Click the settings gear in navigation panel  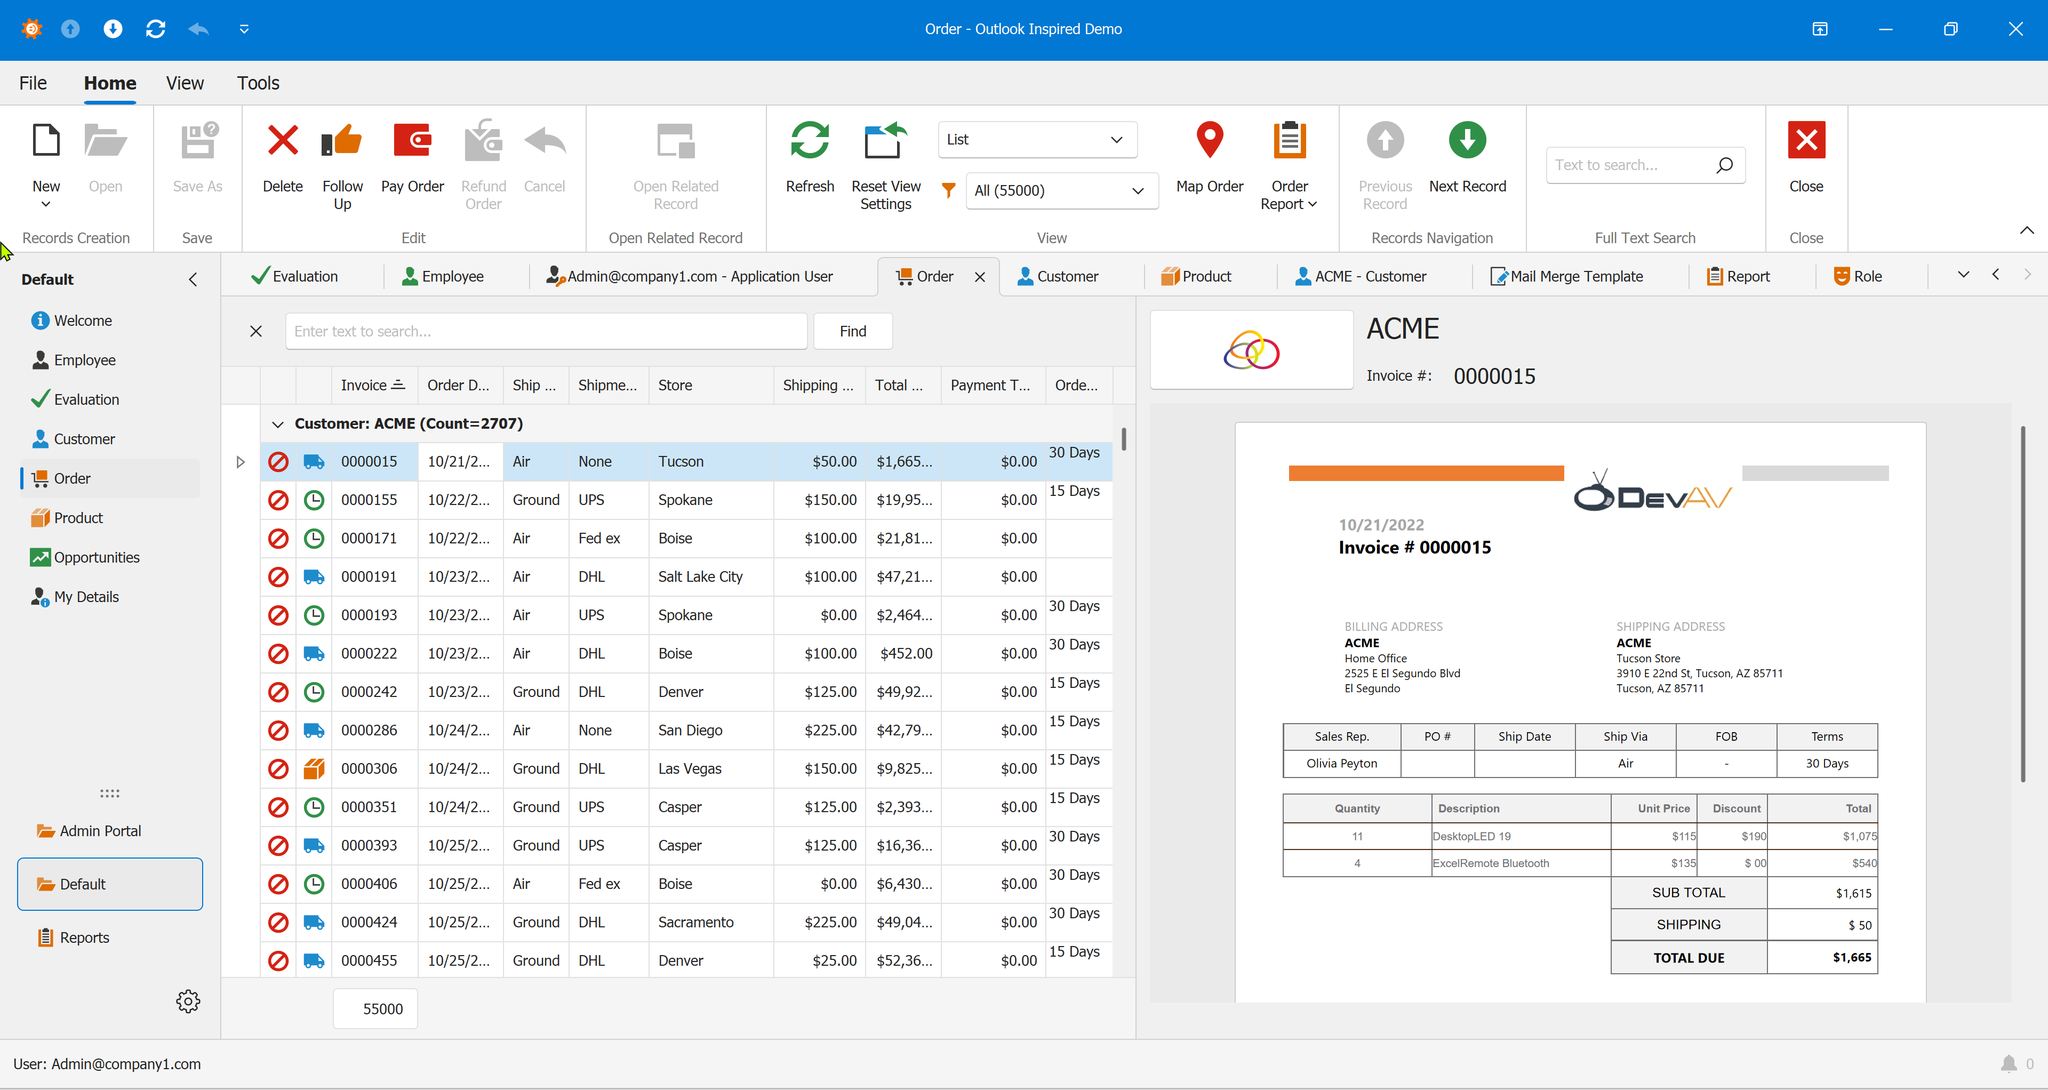188,1001
